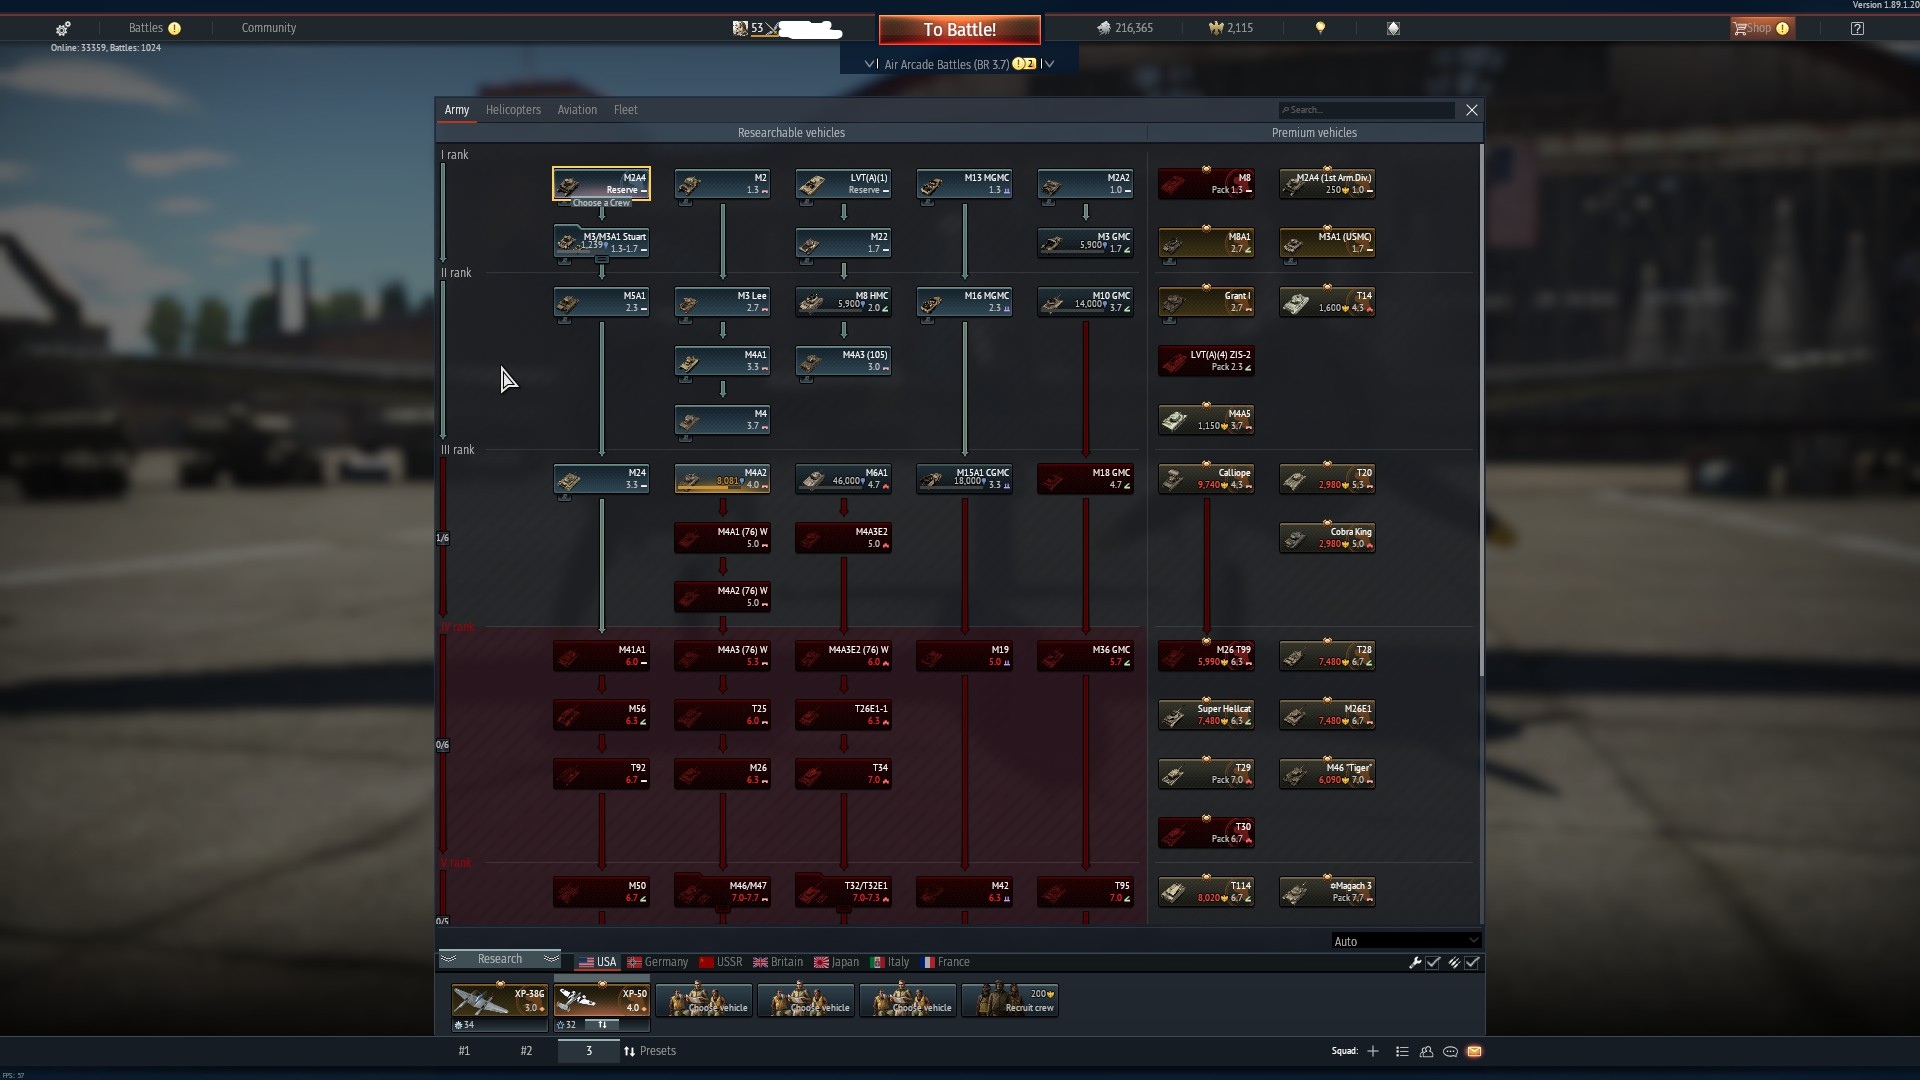Viewport: 1920px width, 1080px height.
Task: Open the settings gear menu
Action: [63, 28]
